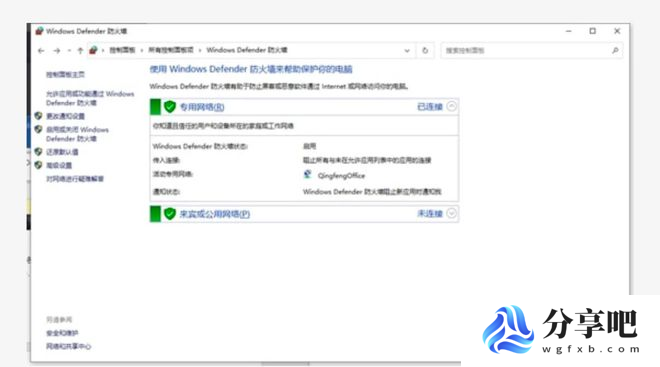
Task: Select 控制面板 breadcrumb in address bar
Action: [x=122, y=50]
